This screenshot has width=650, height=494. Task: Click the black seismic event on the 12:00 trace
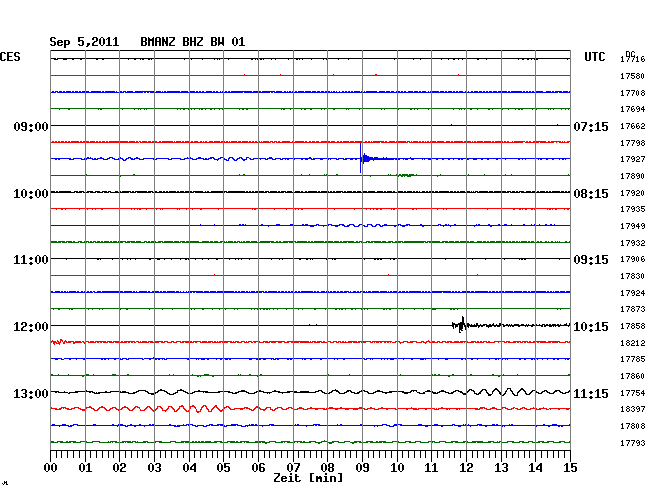(461, 325)
